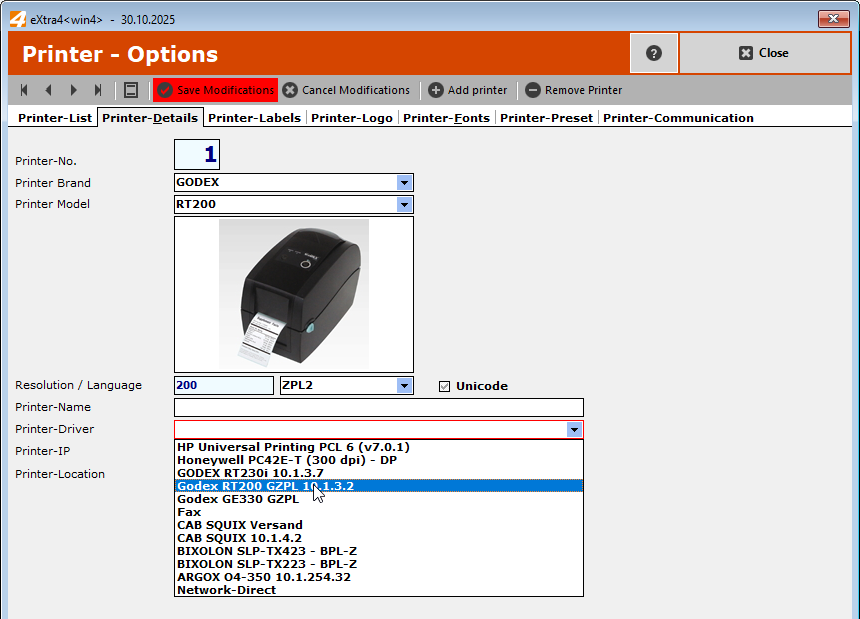Viewport: 860px width, 619px height.
Task: Select Network-Direct from driver list
Action: pos(226,590)
